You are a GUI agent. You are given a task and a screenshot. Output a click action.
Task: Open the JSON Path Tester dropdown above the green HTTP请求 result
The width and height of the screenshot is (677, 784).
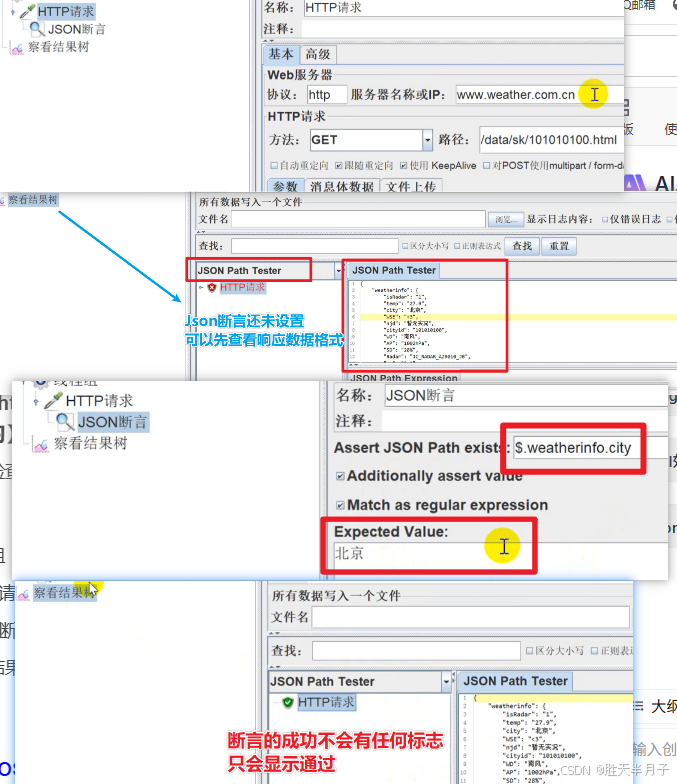[446, 682]
